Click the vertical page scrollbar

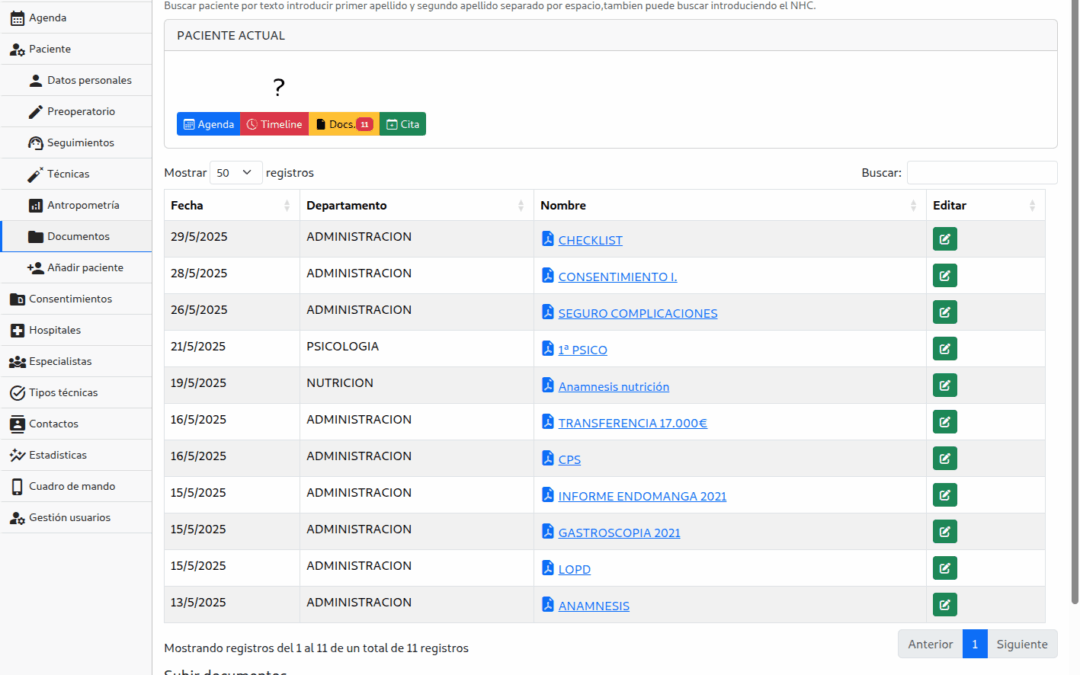(x=1075, y=303)
